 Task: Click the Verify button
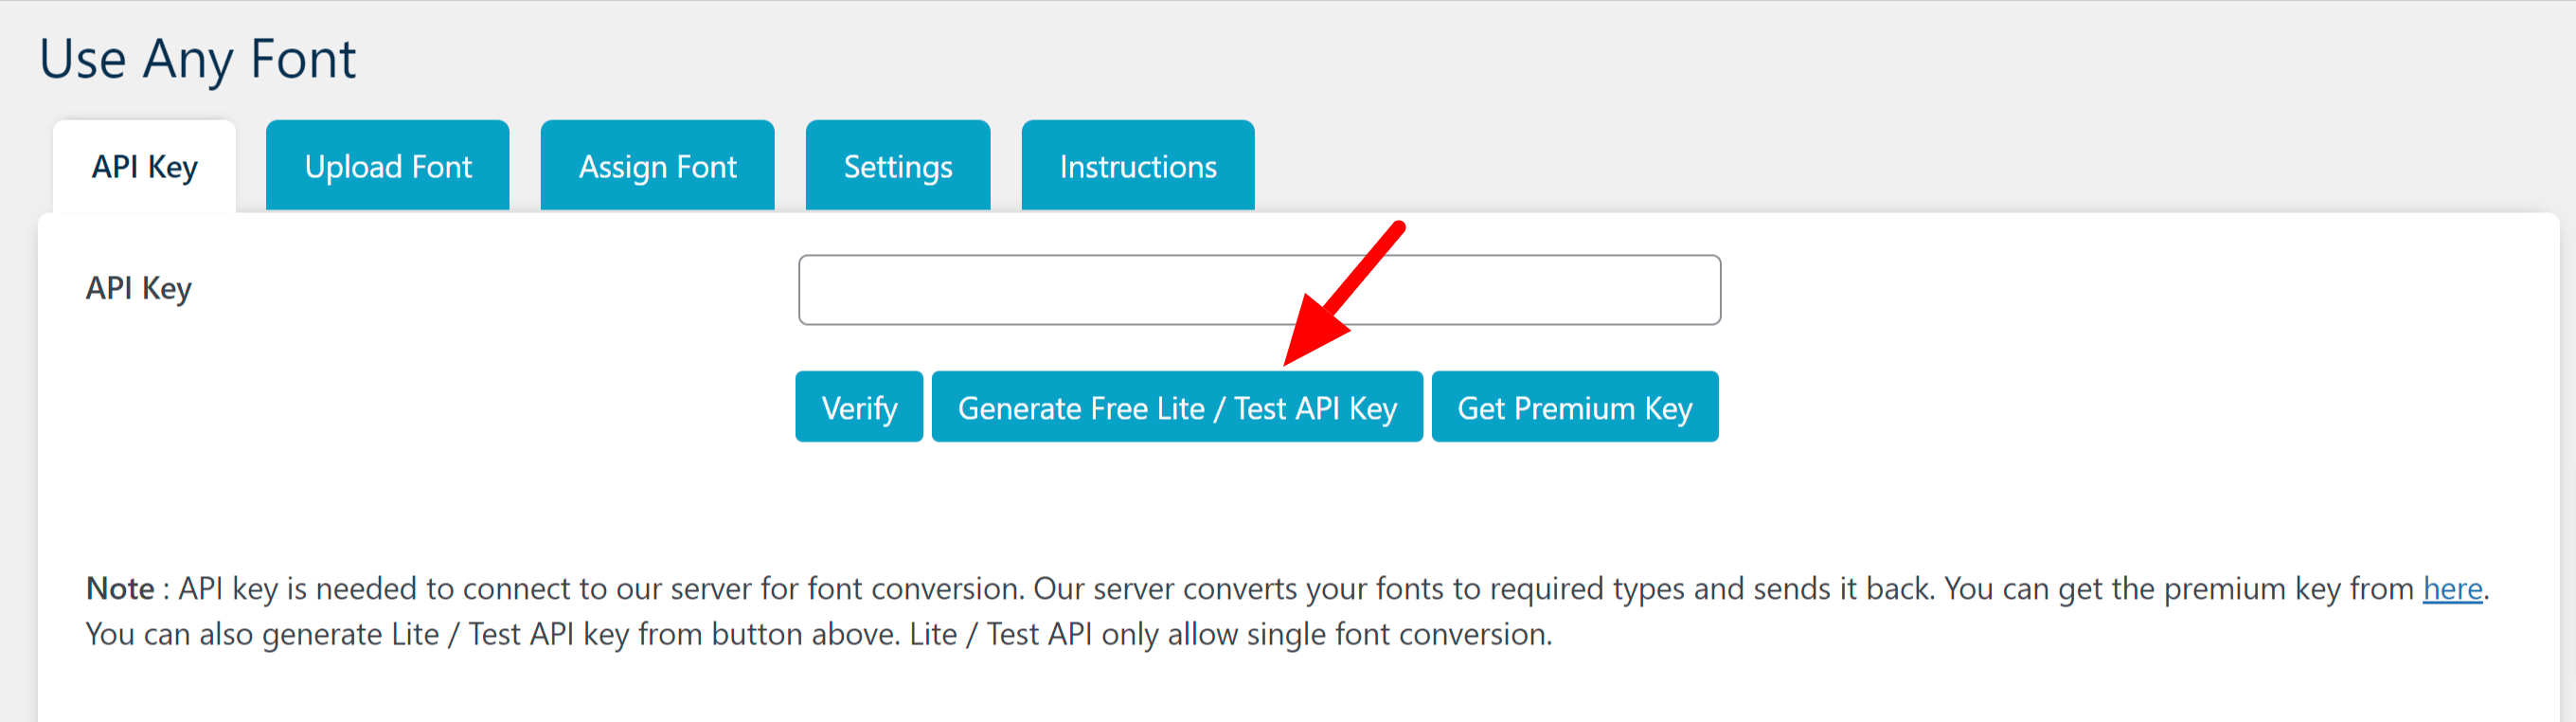[x=859, y=407]
